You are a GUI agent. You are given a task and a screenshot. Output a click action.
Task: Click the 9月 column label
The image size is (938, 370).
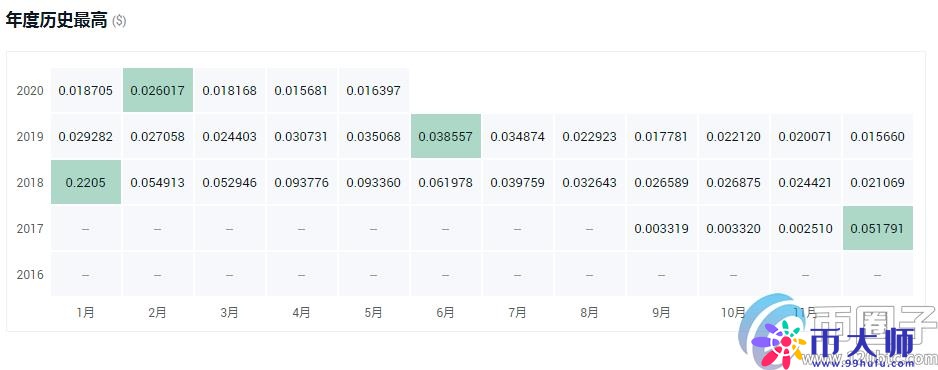(661, 313)
